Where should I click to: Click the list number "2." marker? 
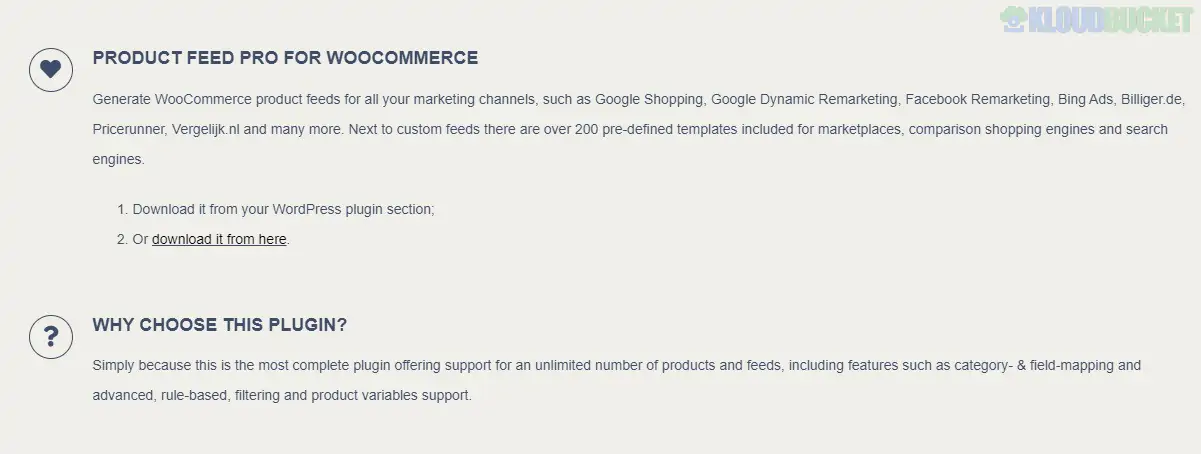(x=123, y=239)
